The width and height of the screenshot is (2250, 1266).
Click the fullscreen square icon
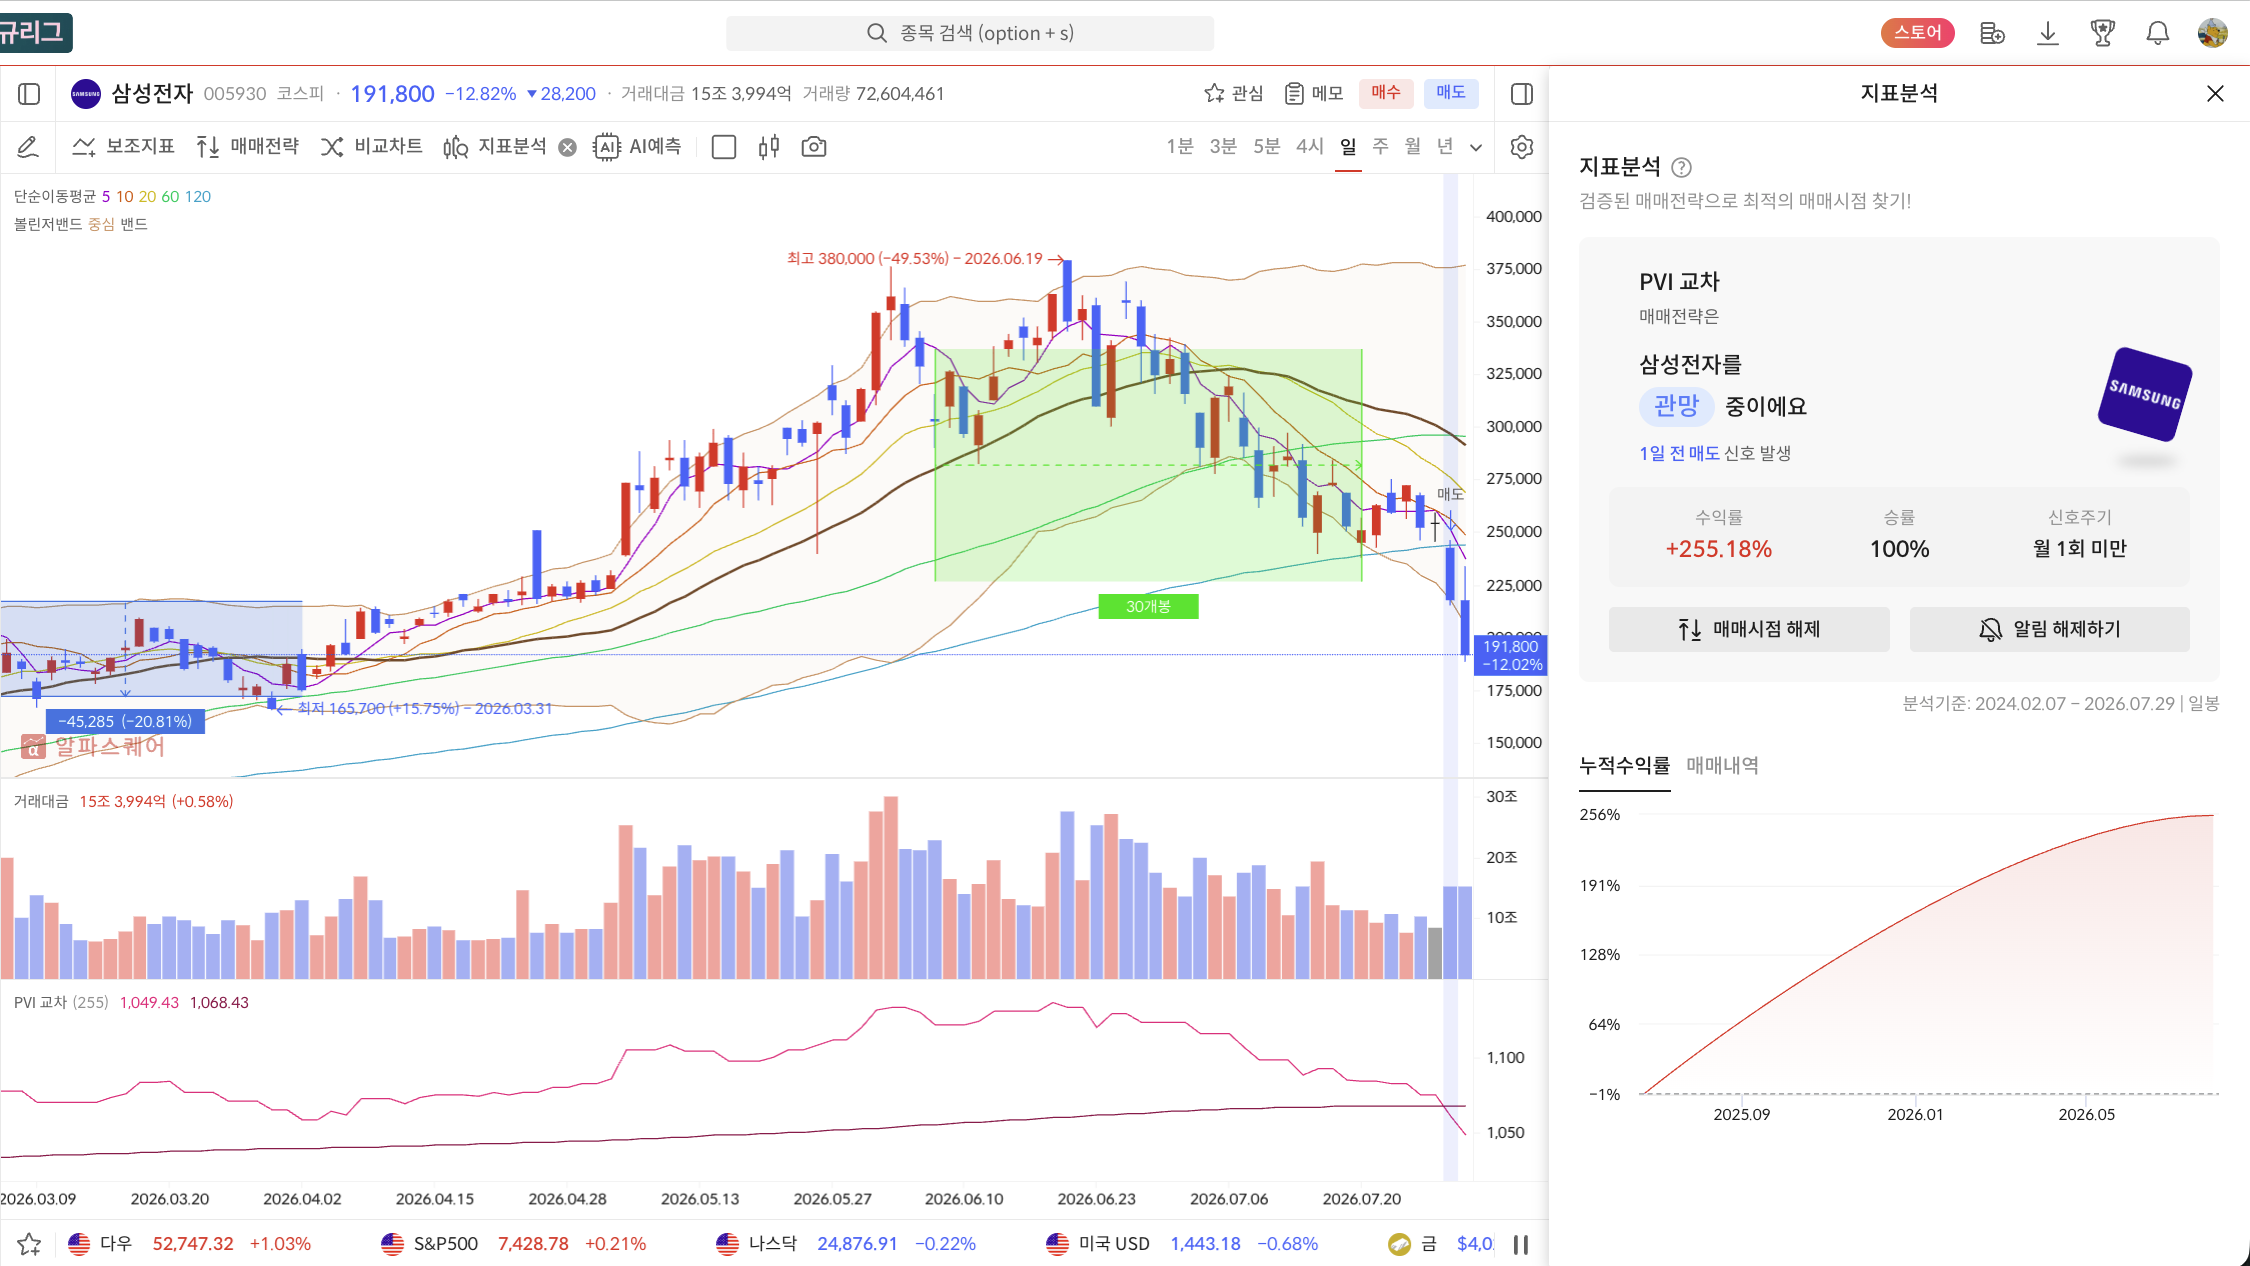coord(724,147)
